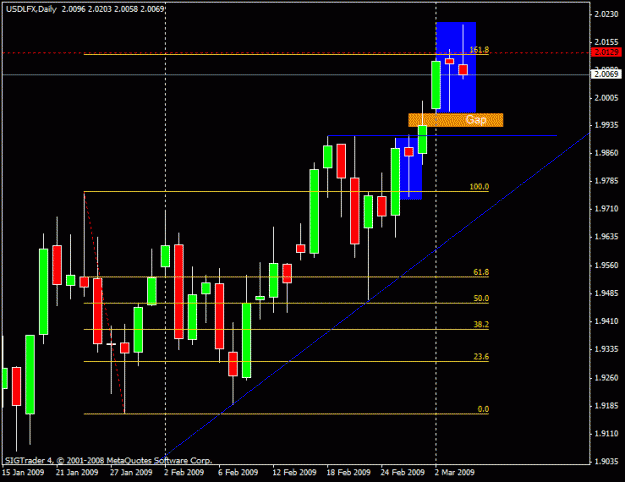625x482 pixels.
Task: Select the smaller blue rectangle below Gap
Action: tap(409, 169)
